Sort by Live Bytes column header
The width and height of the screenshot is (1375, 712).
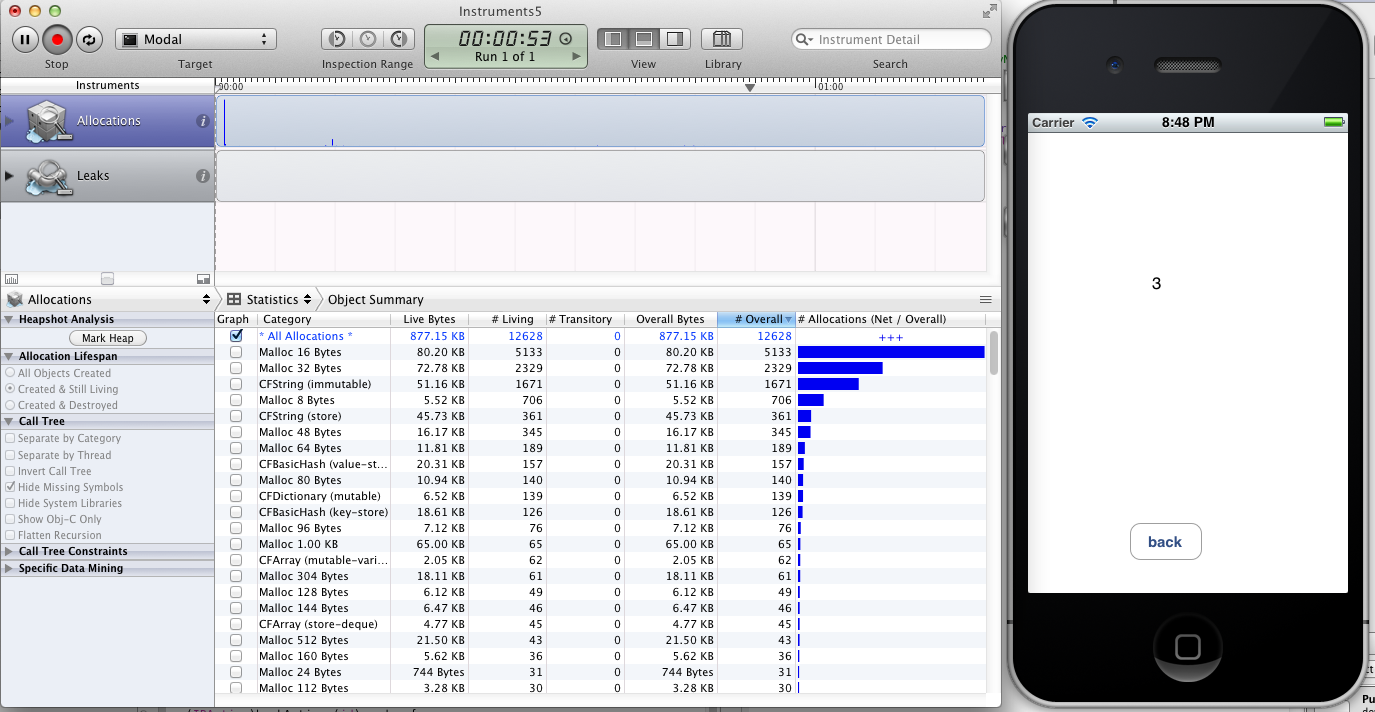pyautogui.click(x=429, y=319)
